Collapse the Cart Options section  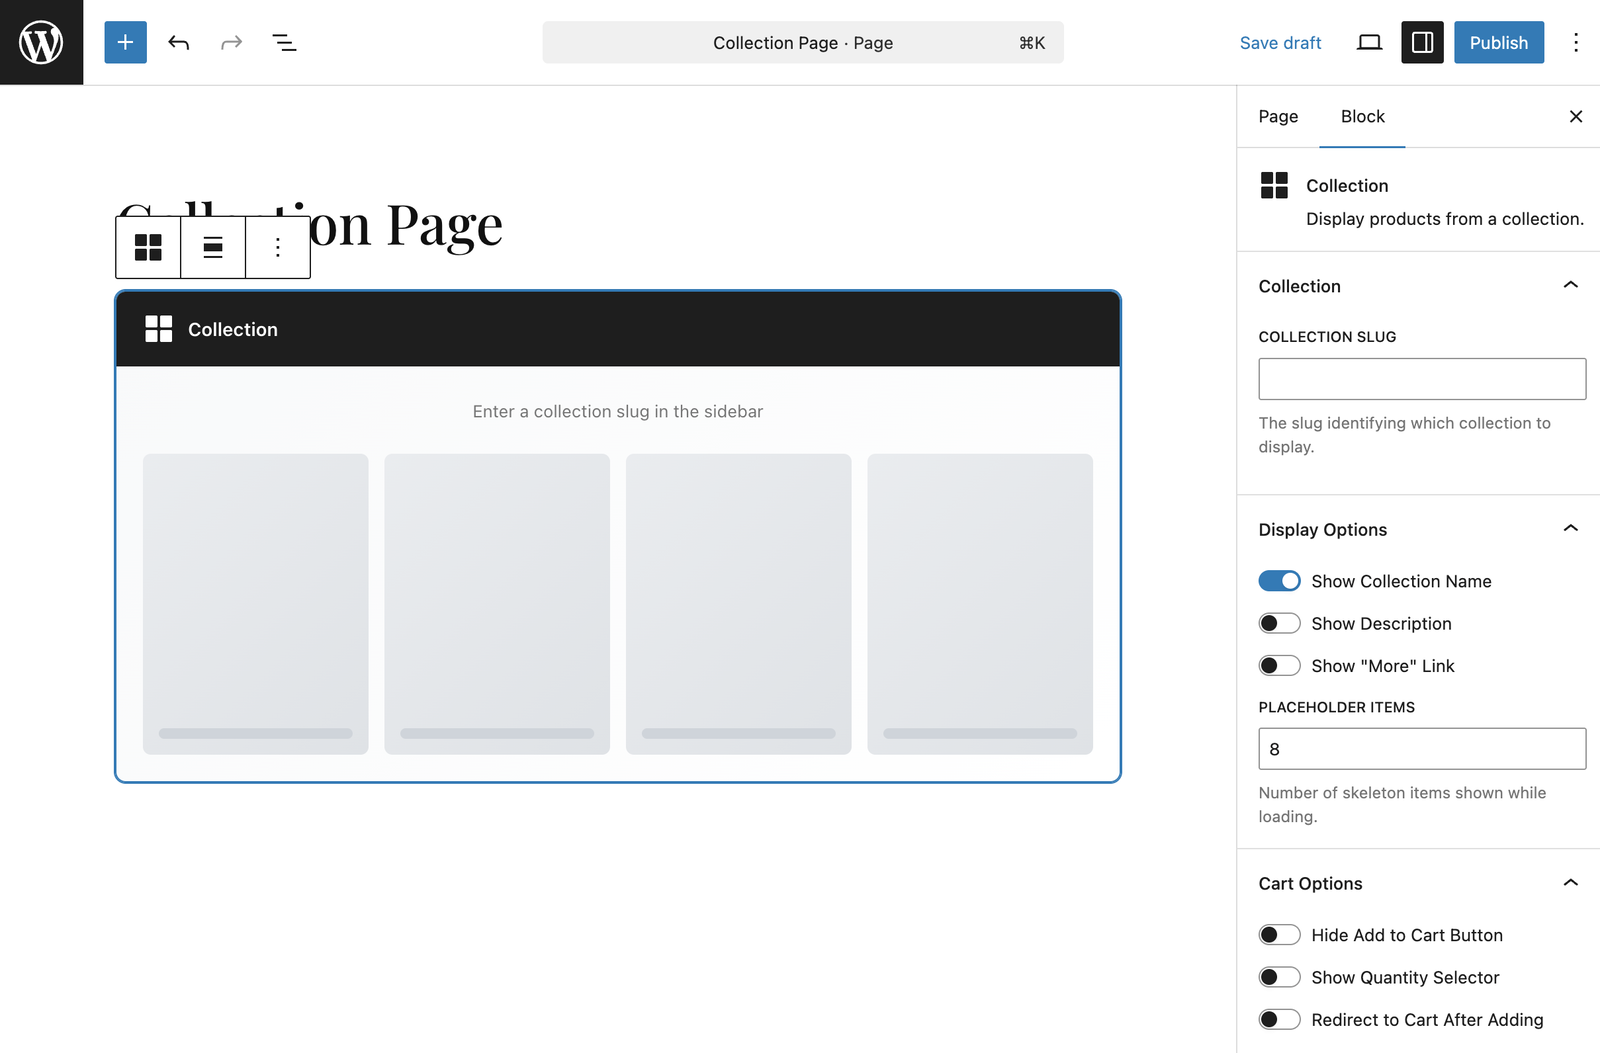click(x=1570, y=883)
